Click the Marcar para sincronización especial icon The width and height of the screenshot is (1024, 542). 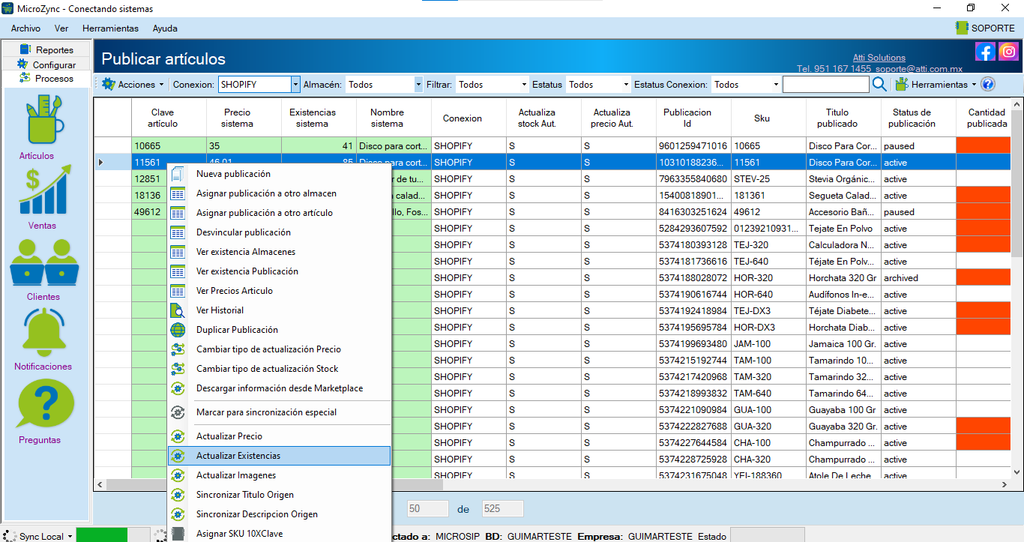178,412
